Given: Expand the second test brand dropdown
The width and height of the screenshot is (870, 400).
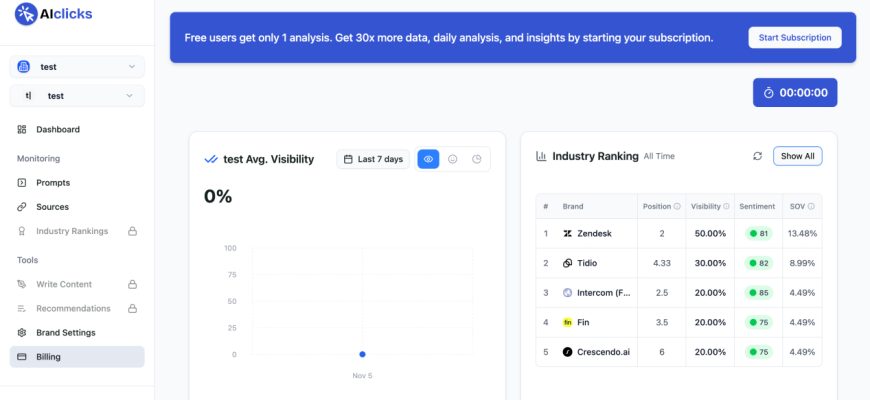Looking at the screenshot, I should click(77, 96).
